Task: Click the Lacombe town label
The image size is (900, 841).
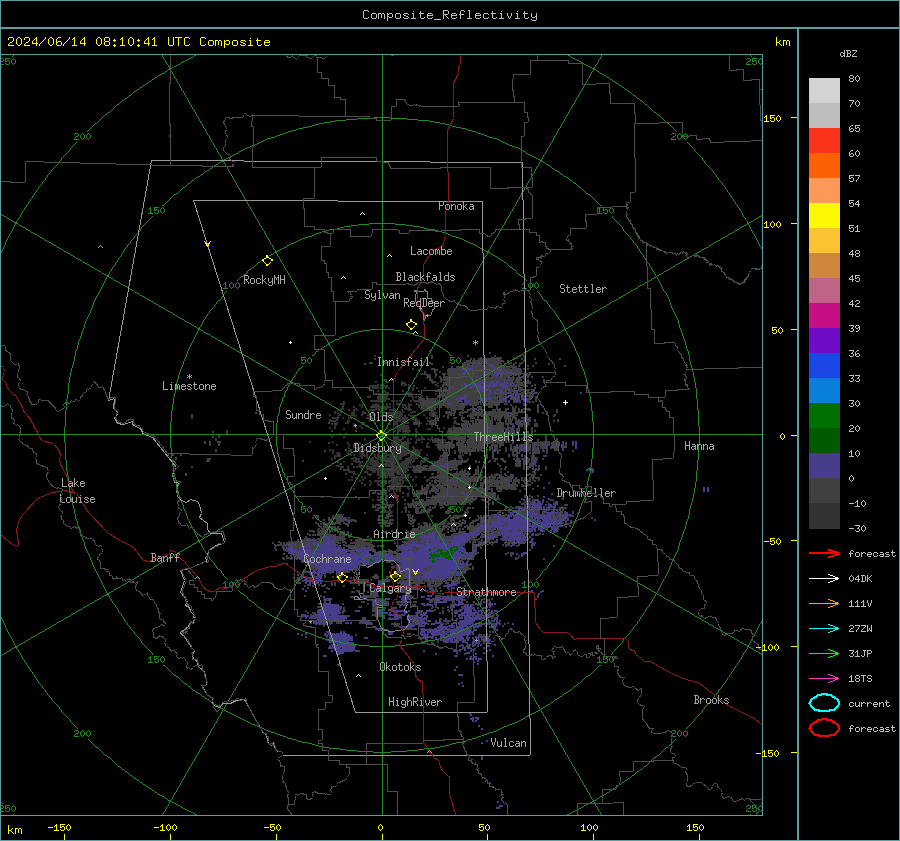Action: point(431,251)
